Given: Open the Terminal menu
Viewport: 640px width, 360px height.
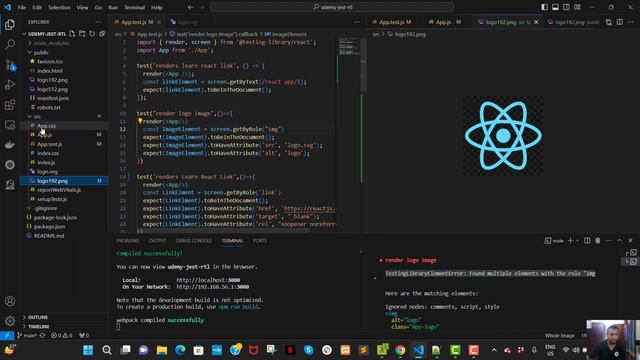Looking at the screenshot, I should (x=135, y=7).
